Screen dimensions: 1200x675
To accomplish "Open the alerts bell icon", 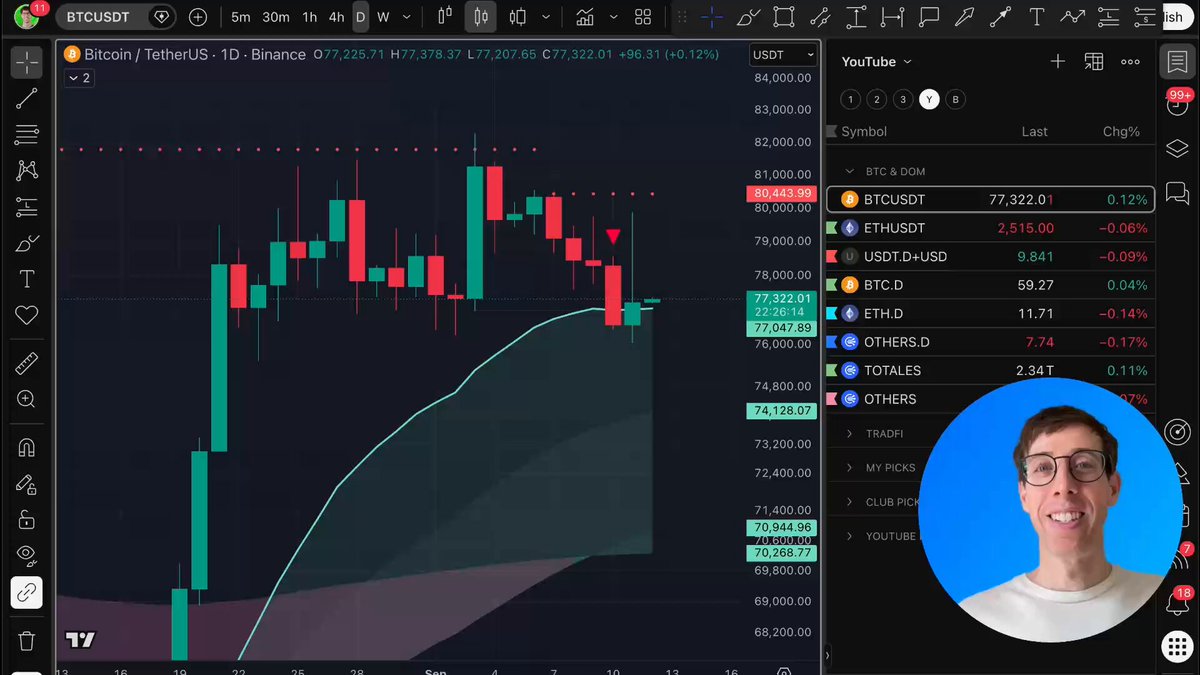I will [x=1177, y=604].
